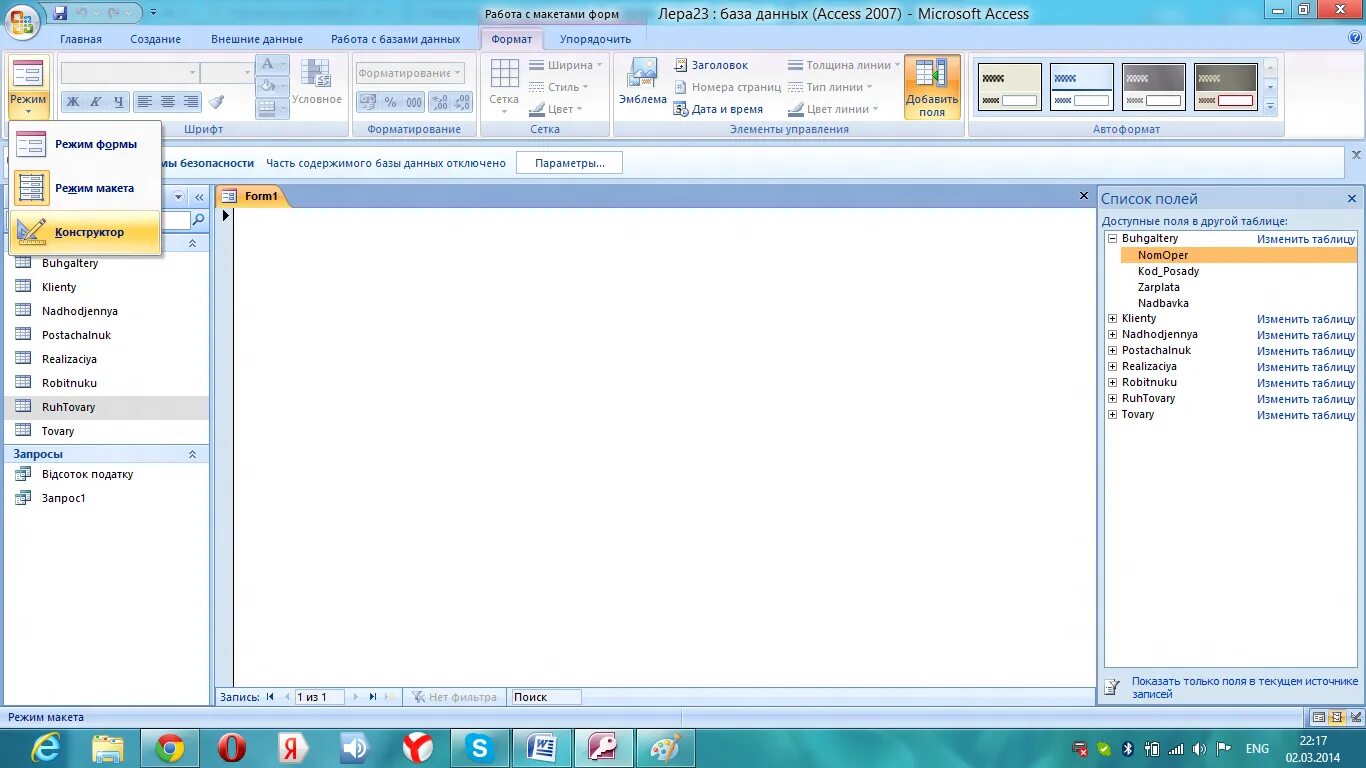Screen dimensions: 1366x768
Task: Open gridline Цвет dropdown
Action: [x=558, y=109]
